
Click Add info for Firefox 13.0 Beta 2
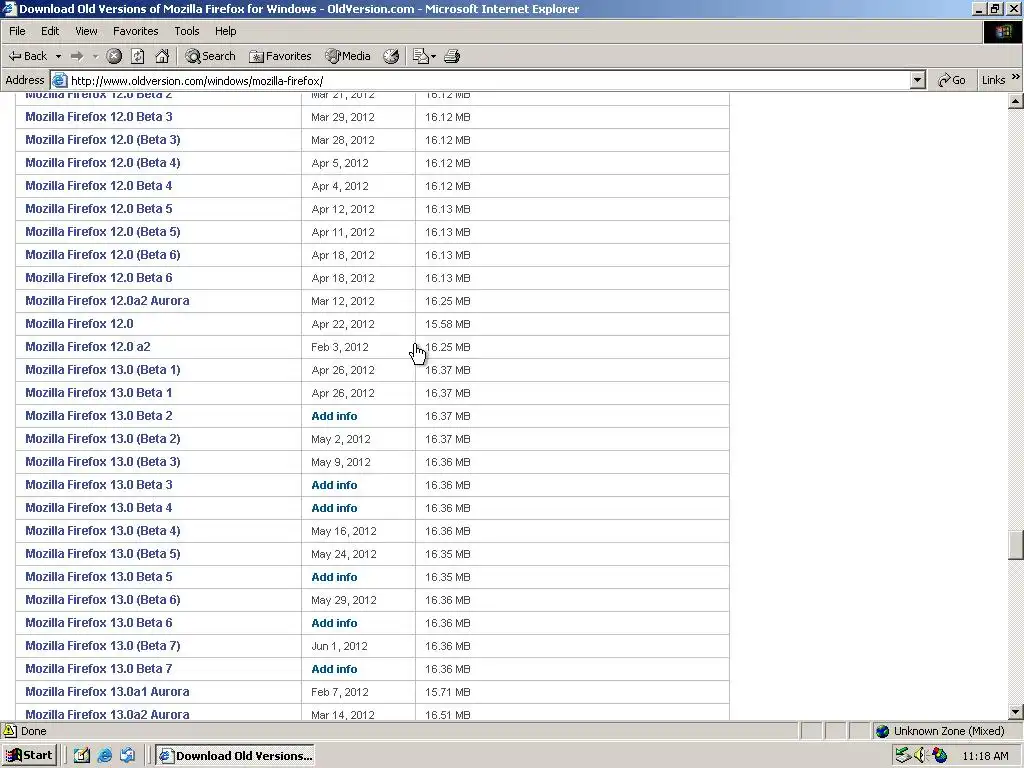coord(334,416)
